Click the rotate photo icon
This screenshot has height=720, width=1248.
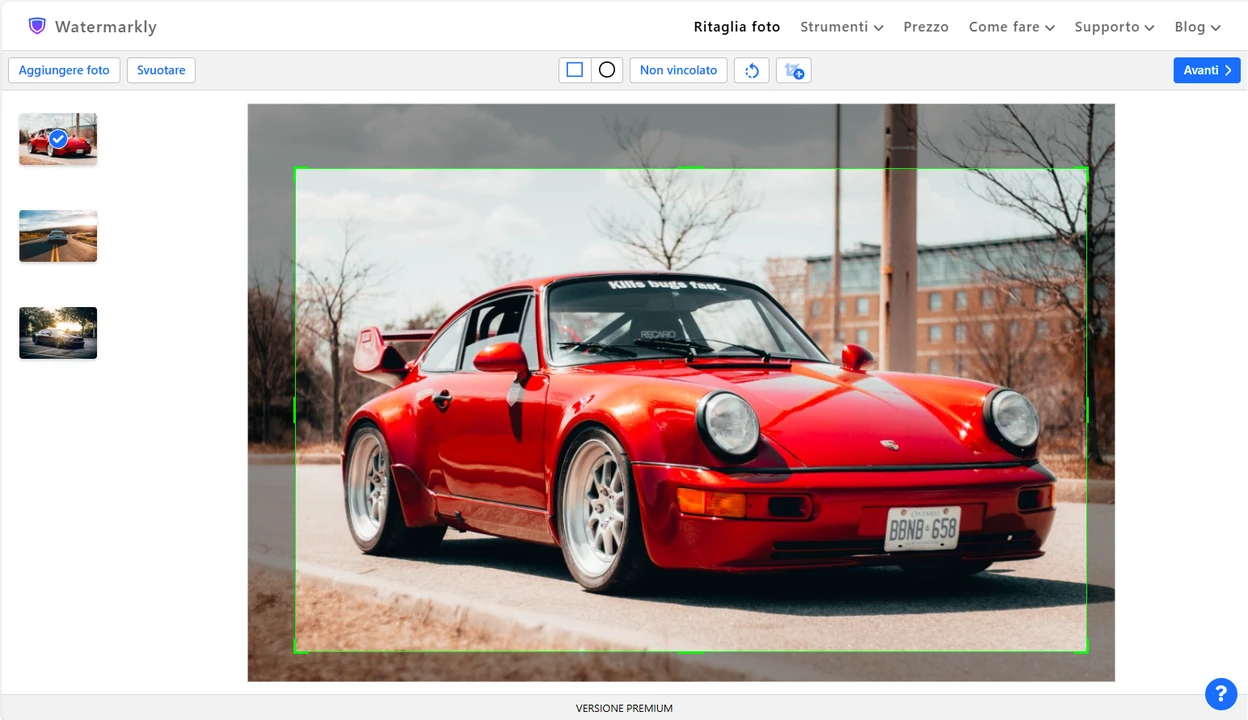[752, 70]
